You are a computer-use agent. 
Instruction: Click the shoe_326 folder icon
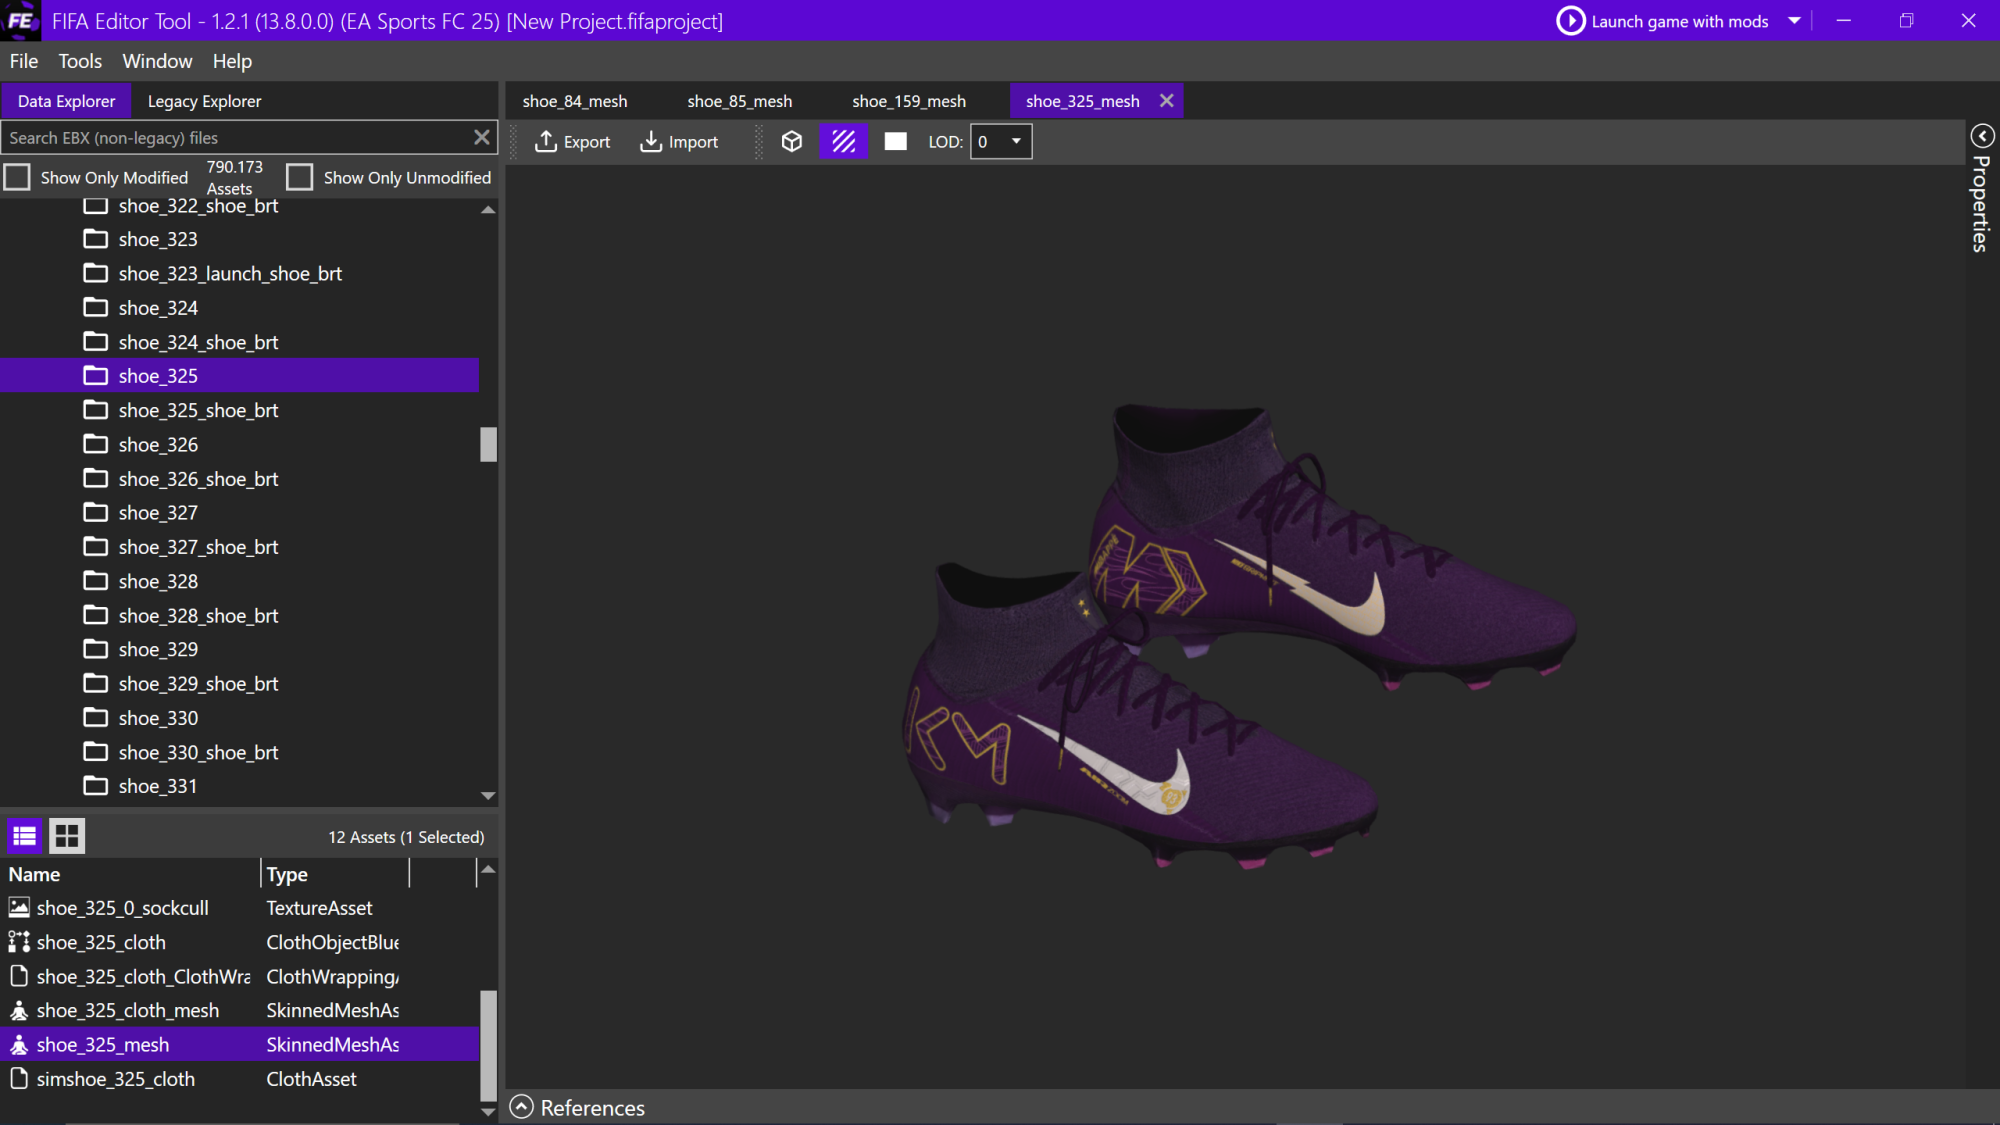(x=96, y=444)
